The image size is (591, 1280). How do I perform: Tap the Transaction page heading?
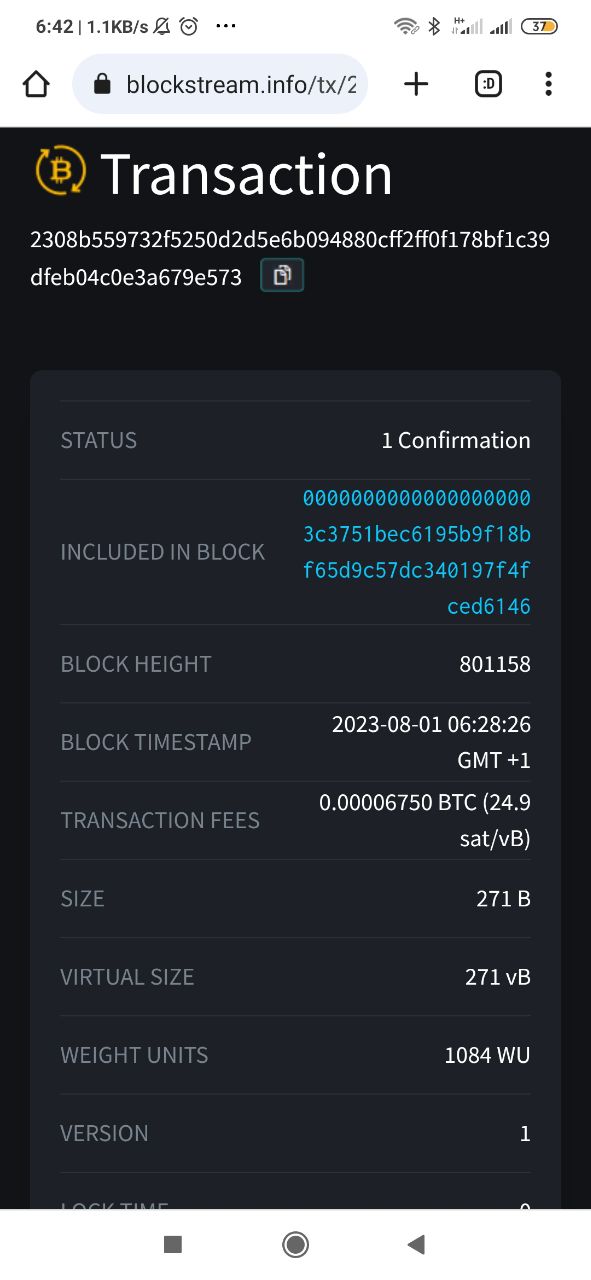coord(246,173)
